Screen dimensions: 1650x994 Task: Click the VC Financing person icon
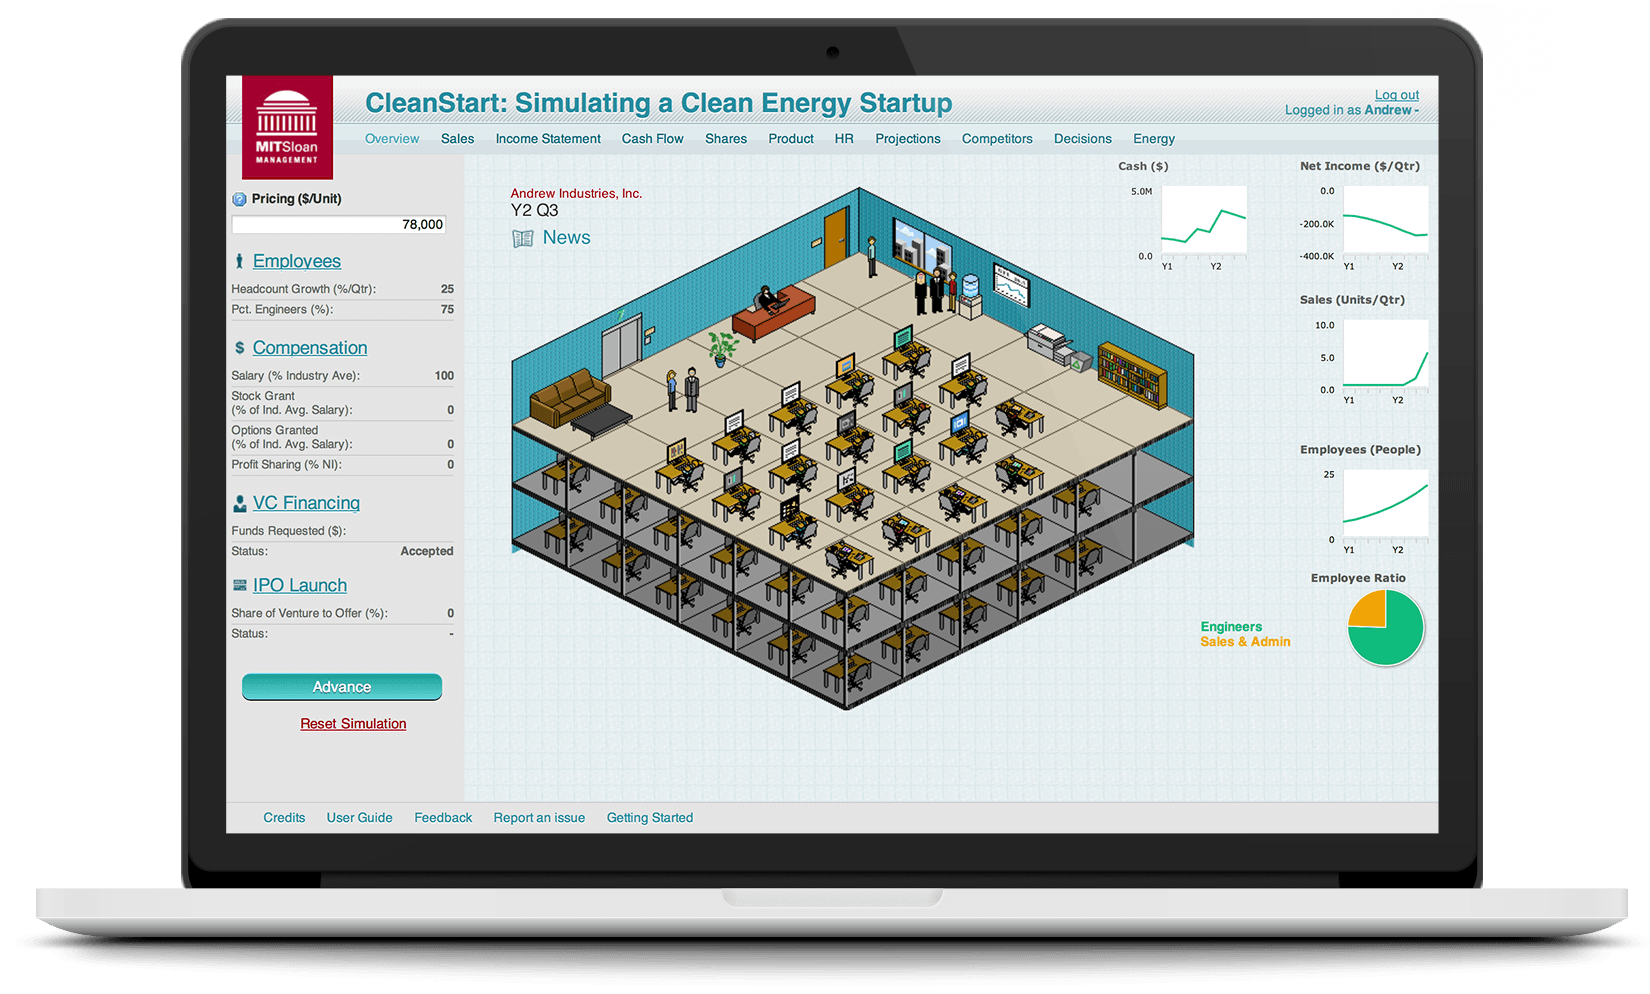pos(239,503)
